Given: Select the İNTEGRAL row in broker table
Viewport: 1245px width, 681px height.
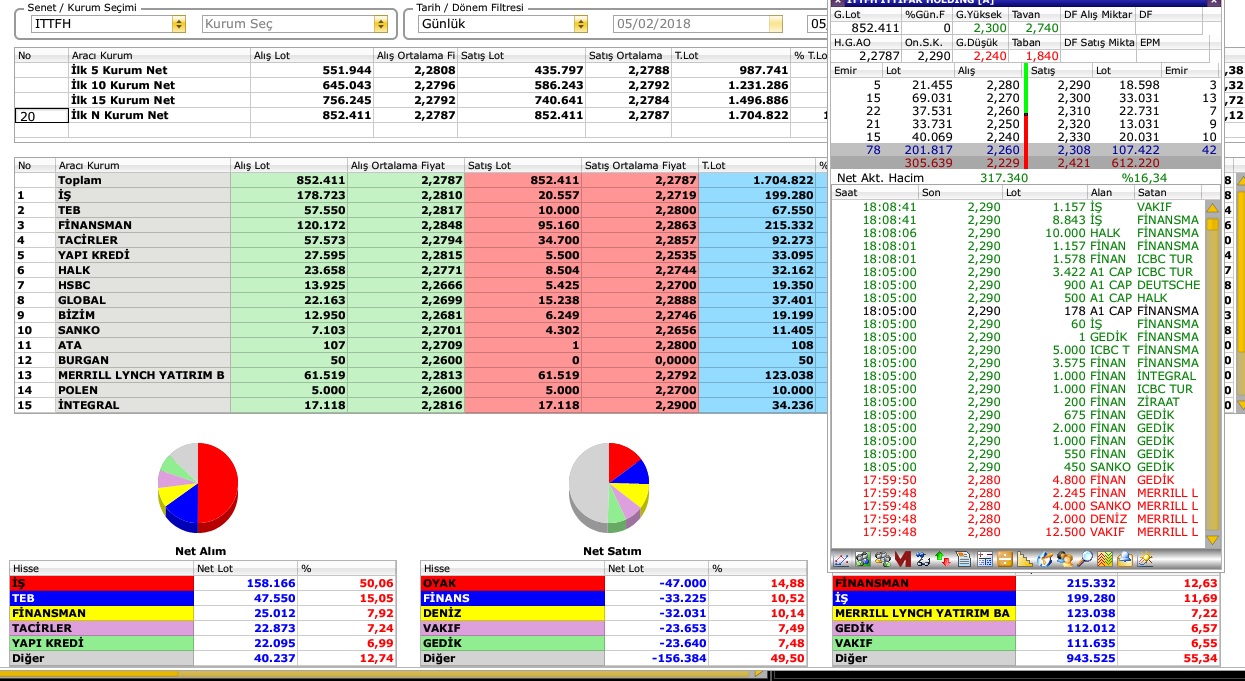Looking at the screenshot, I should click(421, 406).
